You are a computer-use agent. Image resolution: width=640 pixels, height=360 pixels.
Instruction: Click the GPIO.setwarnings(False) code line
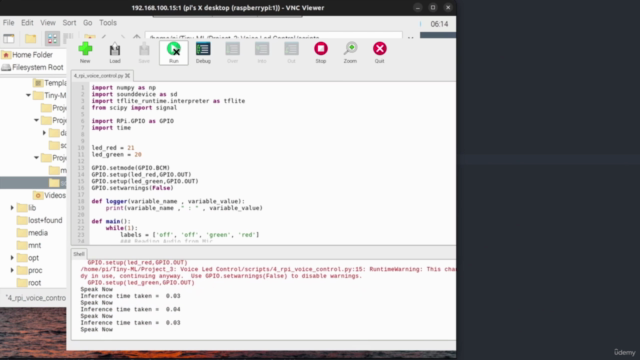[x=132, y=188]
